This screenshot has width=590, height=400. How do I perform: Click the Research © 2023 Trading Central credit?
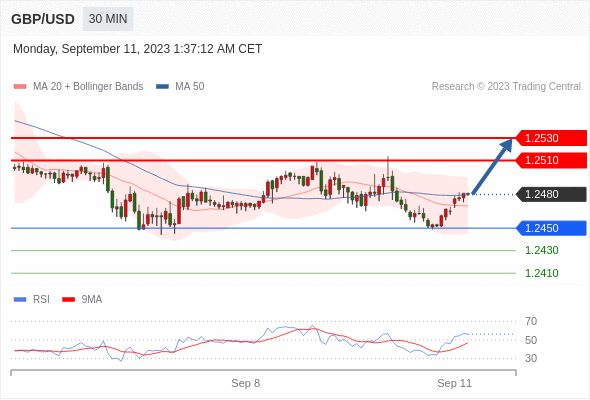(x=506, y=87)
